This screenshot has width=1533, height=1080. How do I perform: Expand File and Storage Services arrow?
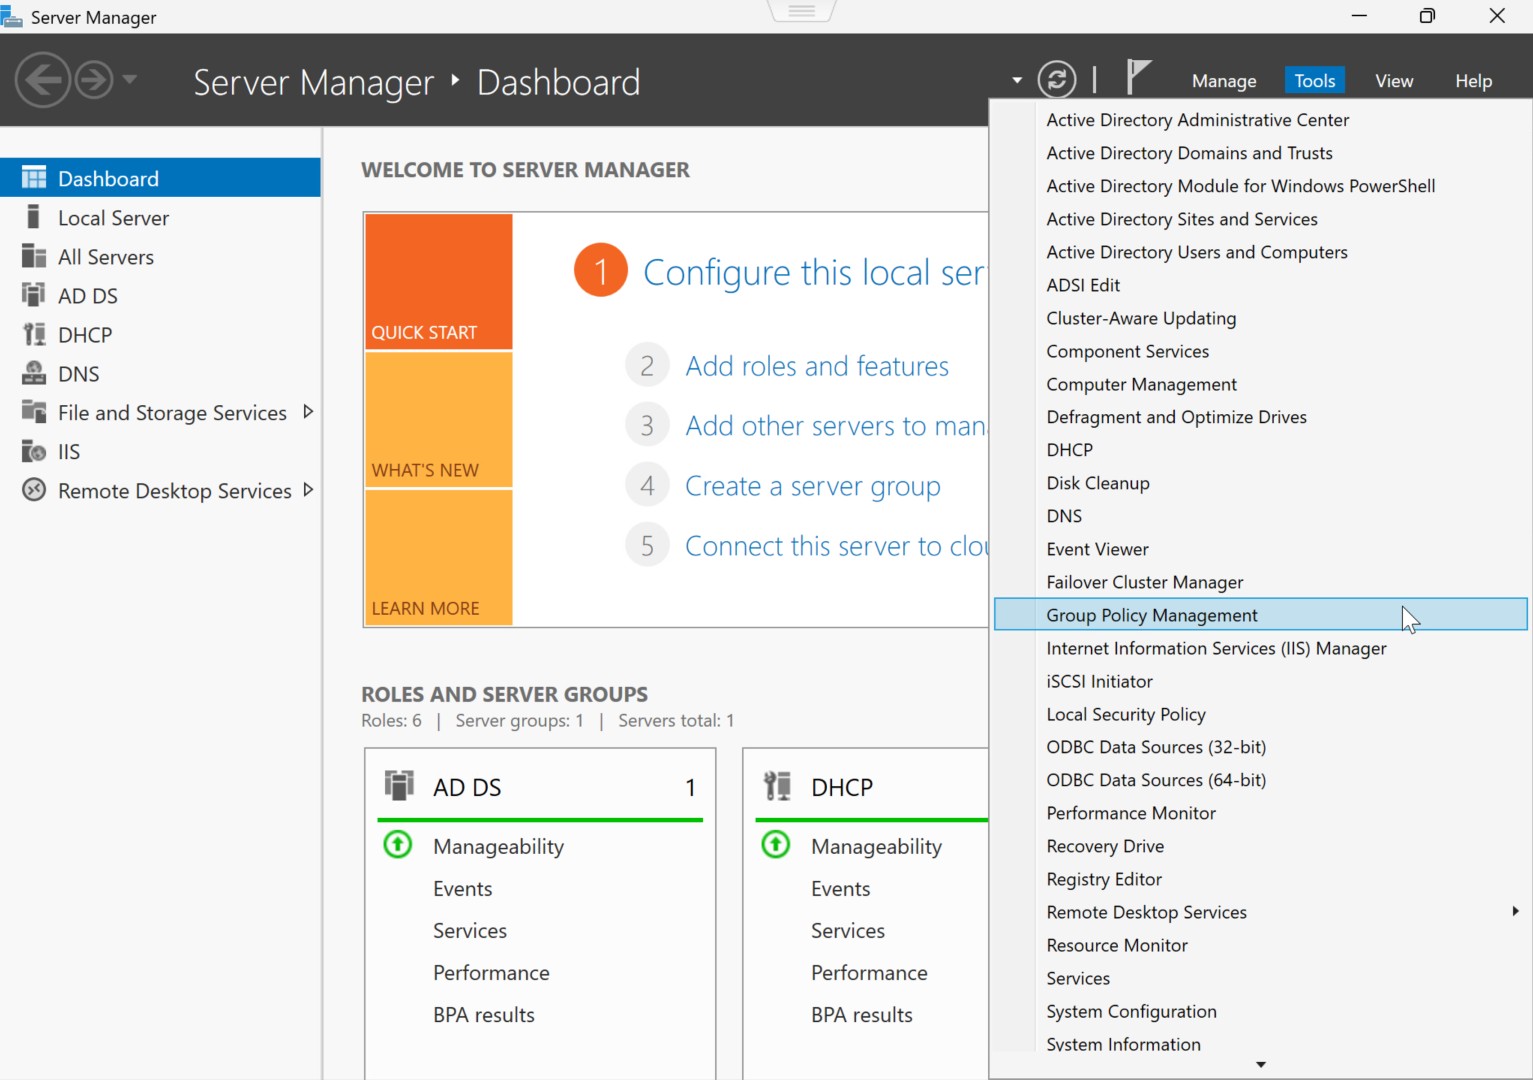pyautogui.click(x=308, y=411)
